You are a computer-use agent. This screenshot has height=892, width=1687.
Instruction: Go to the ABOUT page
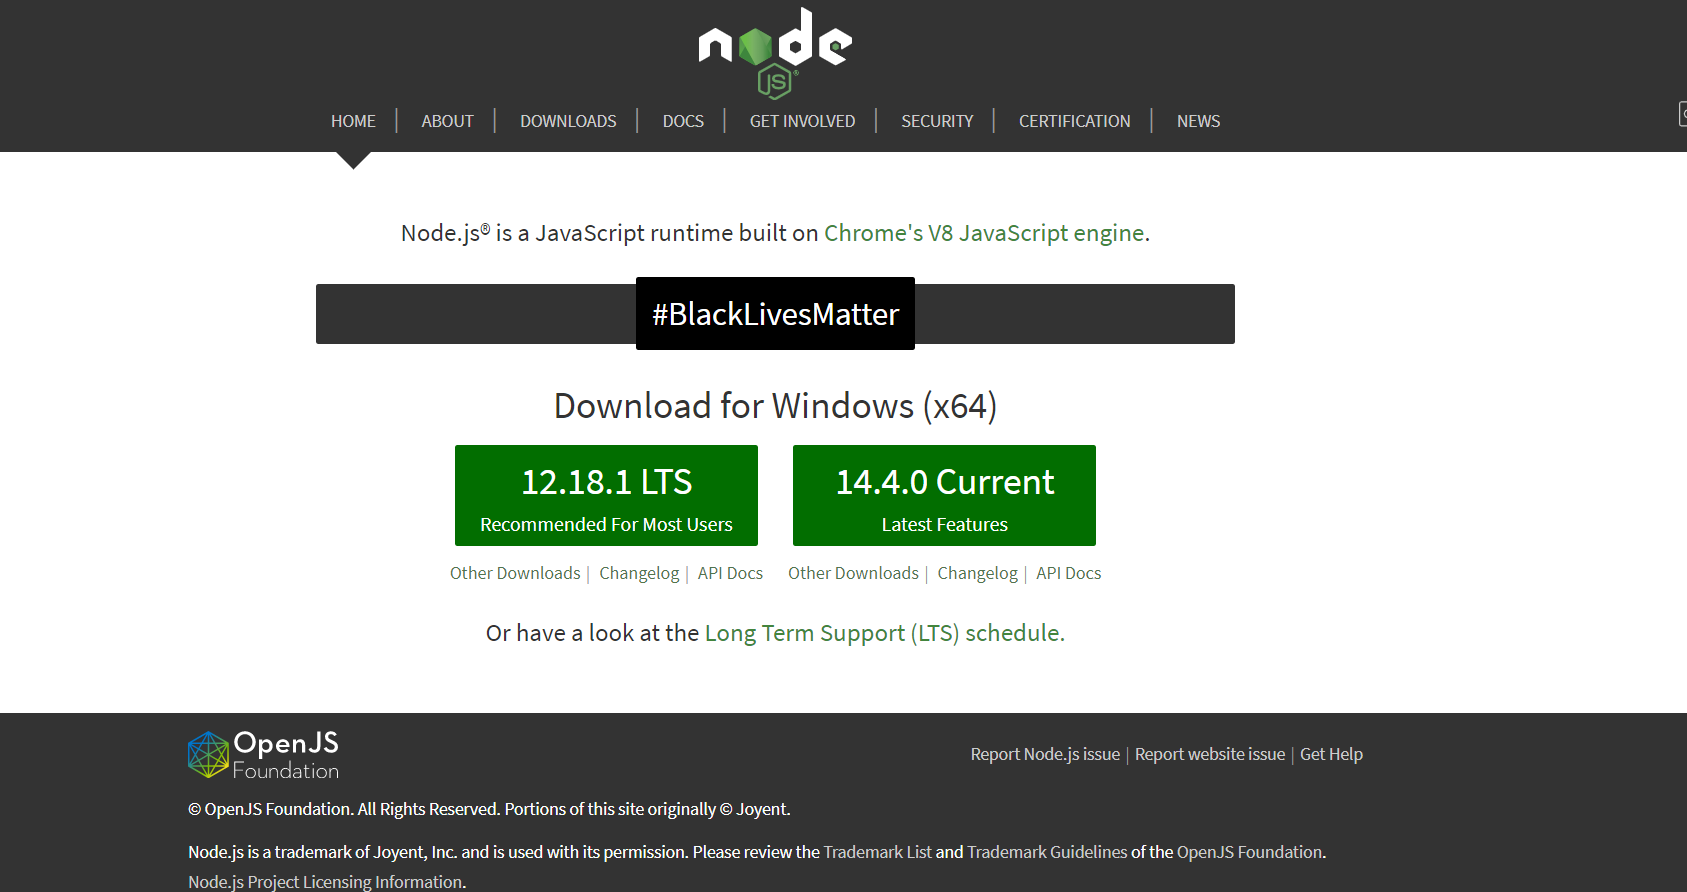(x=447, y=121)
